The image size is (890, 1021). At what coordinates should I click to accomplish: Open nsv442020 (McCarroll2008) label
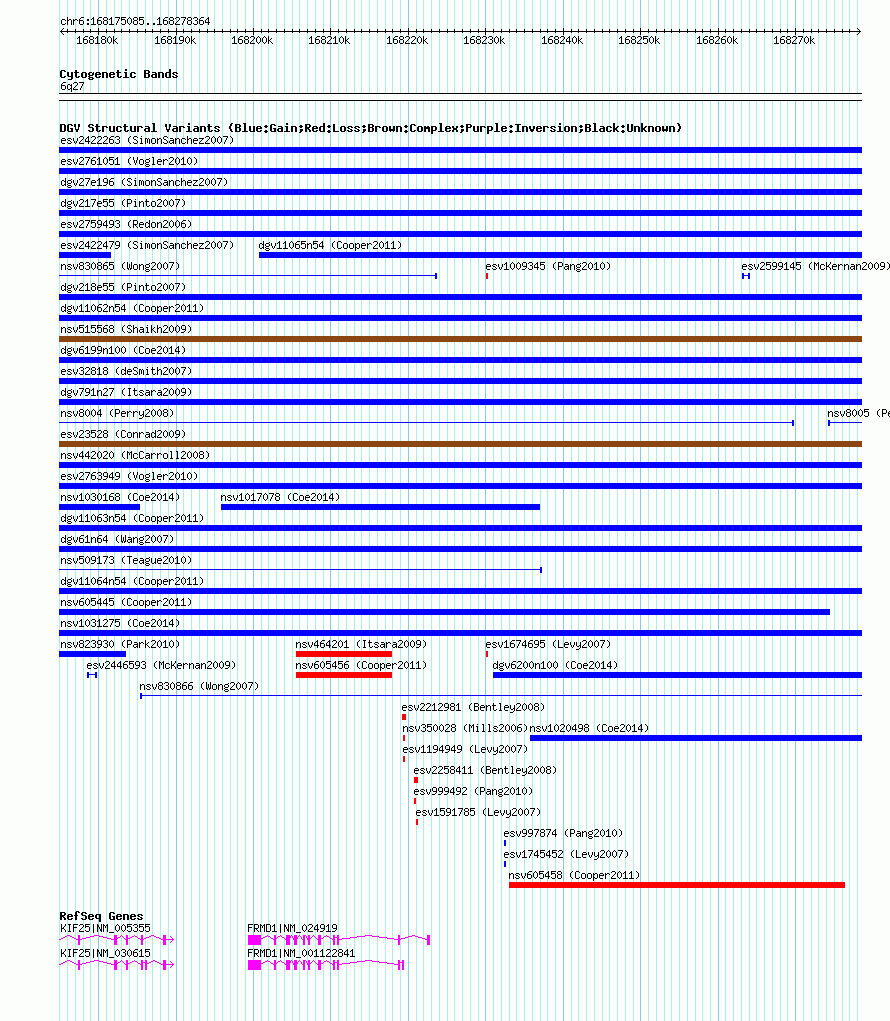pos(135,455)
